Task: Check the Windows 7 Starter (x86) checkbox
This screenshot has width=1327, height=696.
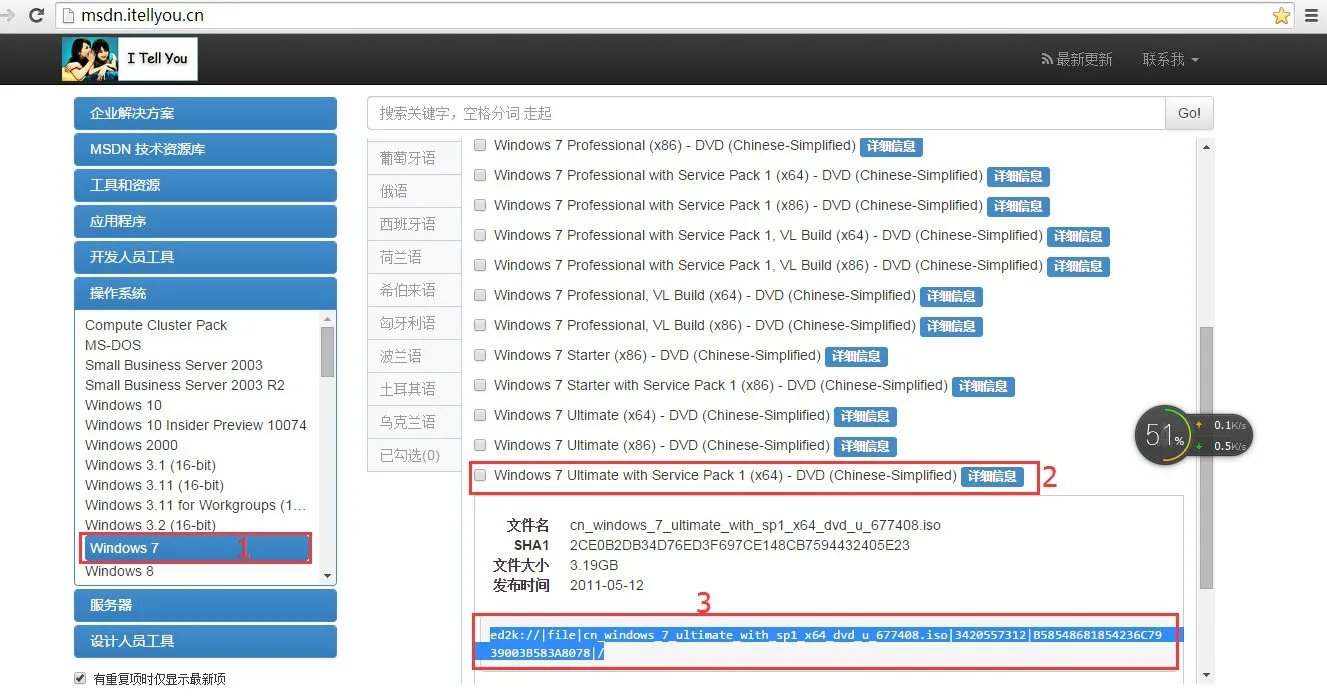Action: point(480,355)
